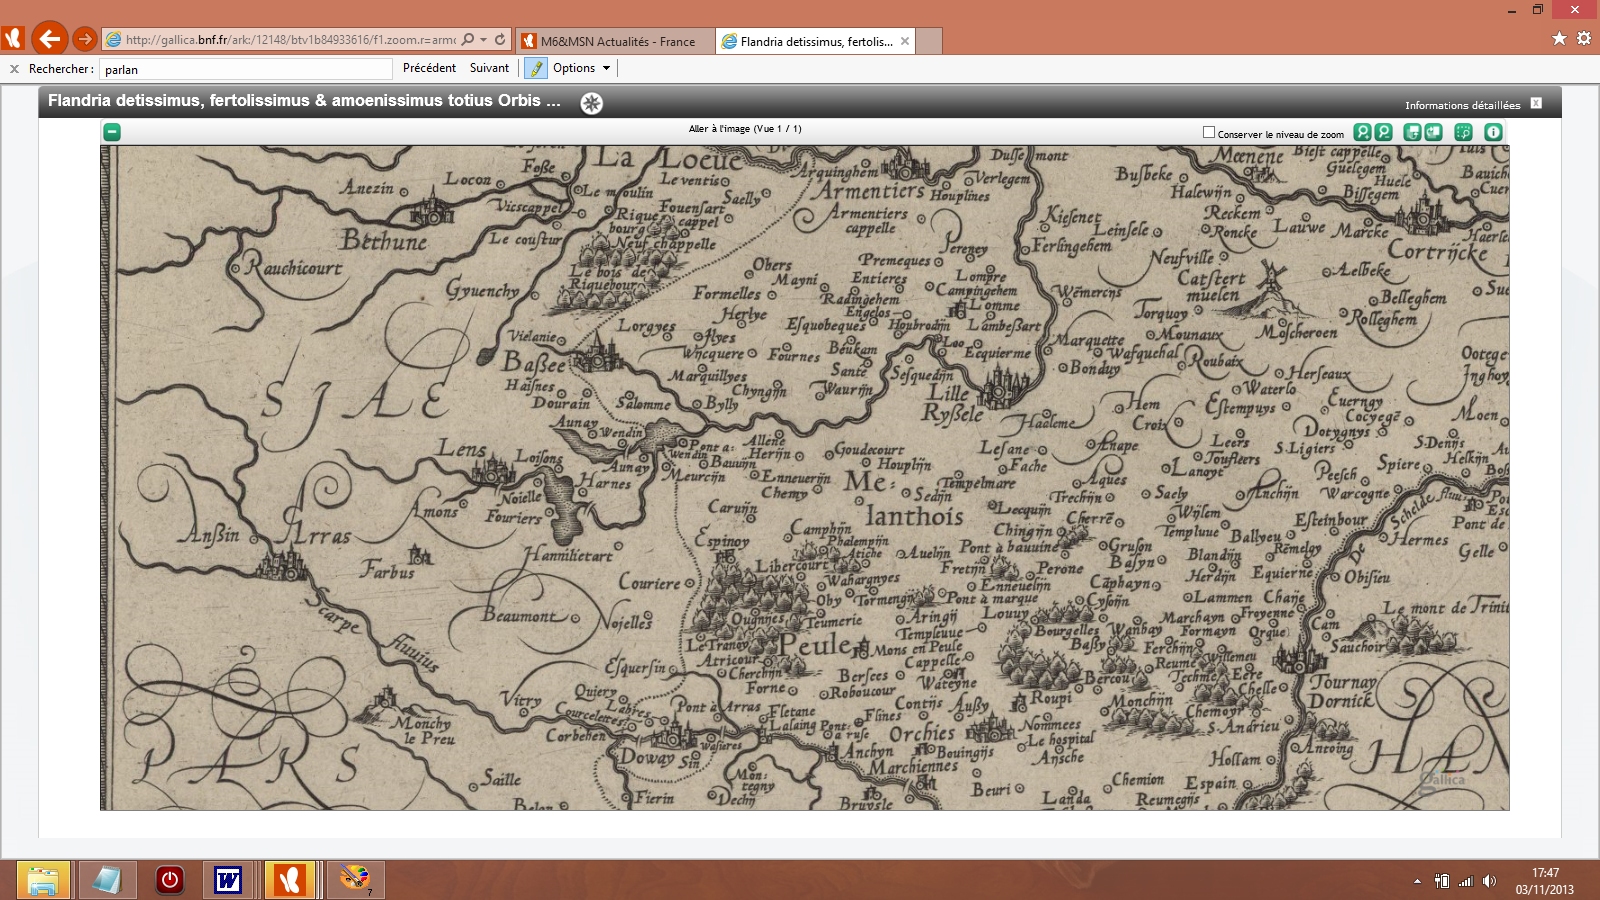Rotate the map image left
The image size is (1600, 900).
[x=1412, y=132]
